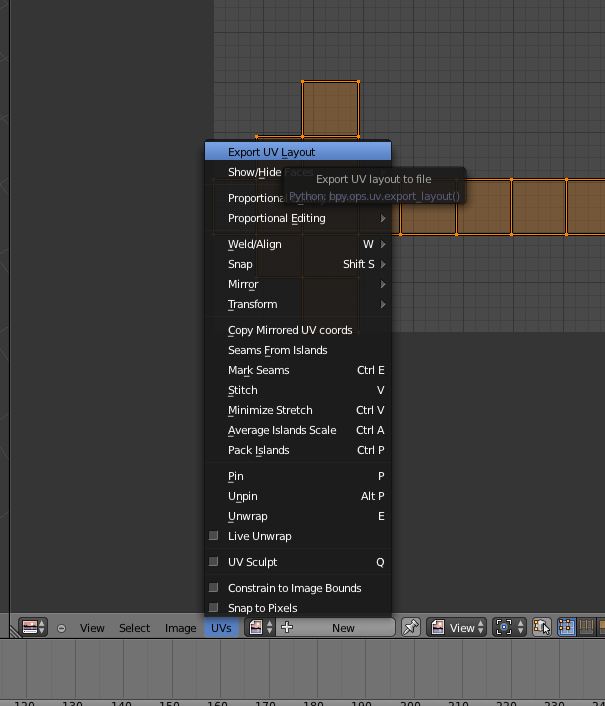
Task: Expand the Proportional Editing submenu
Action: (298, 218)
